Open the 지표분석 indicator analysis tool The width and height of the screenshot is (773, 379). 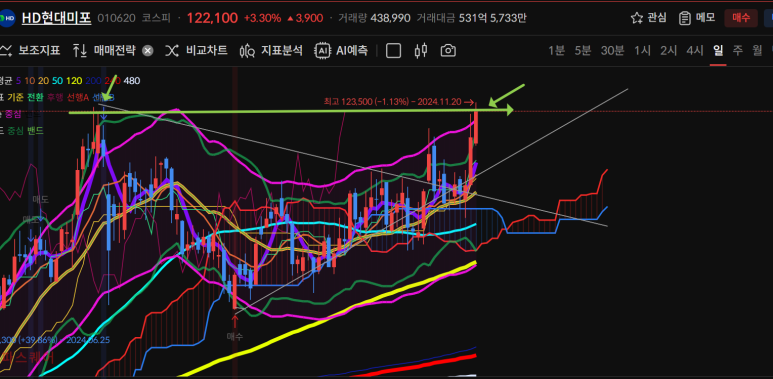coord(271,50)
